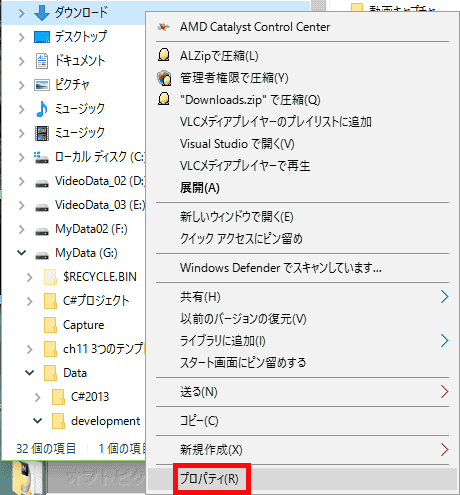
Task: Click the ドキュメント document icon
Action: pos(42,61)
